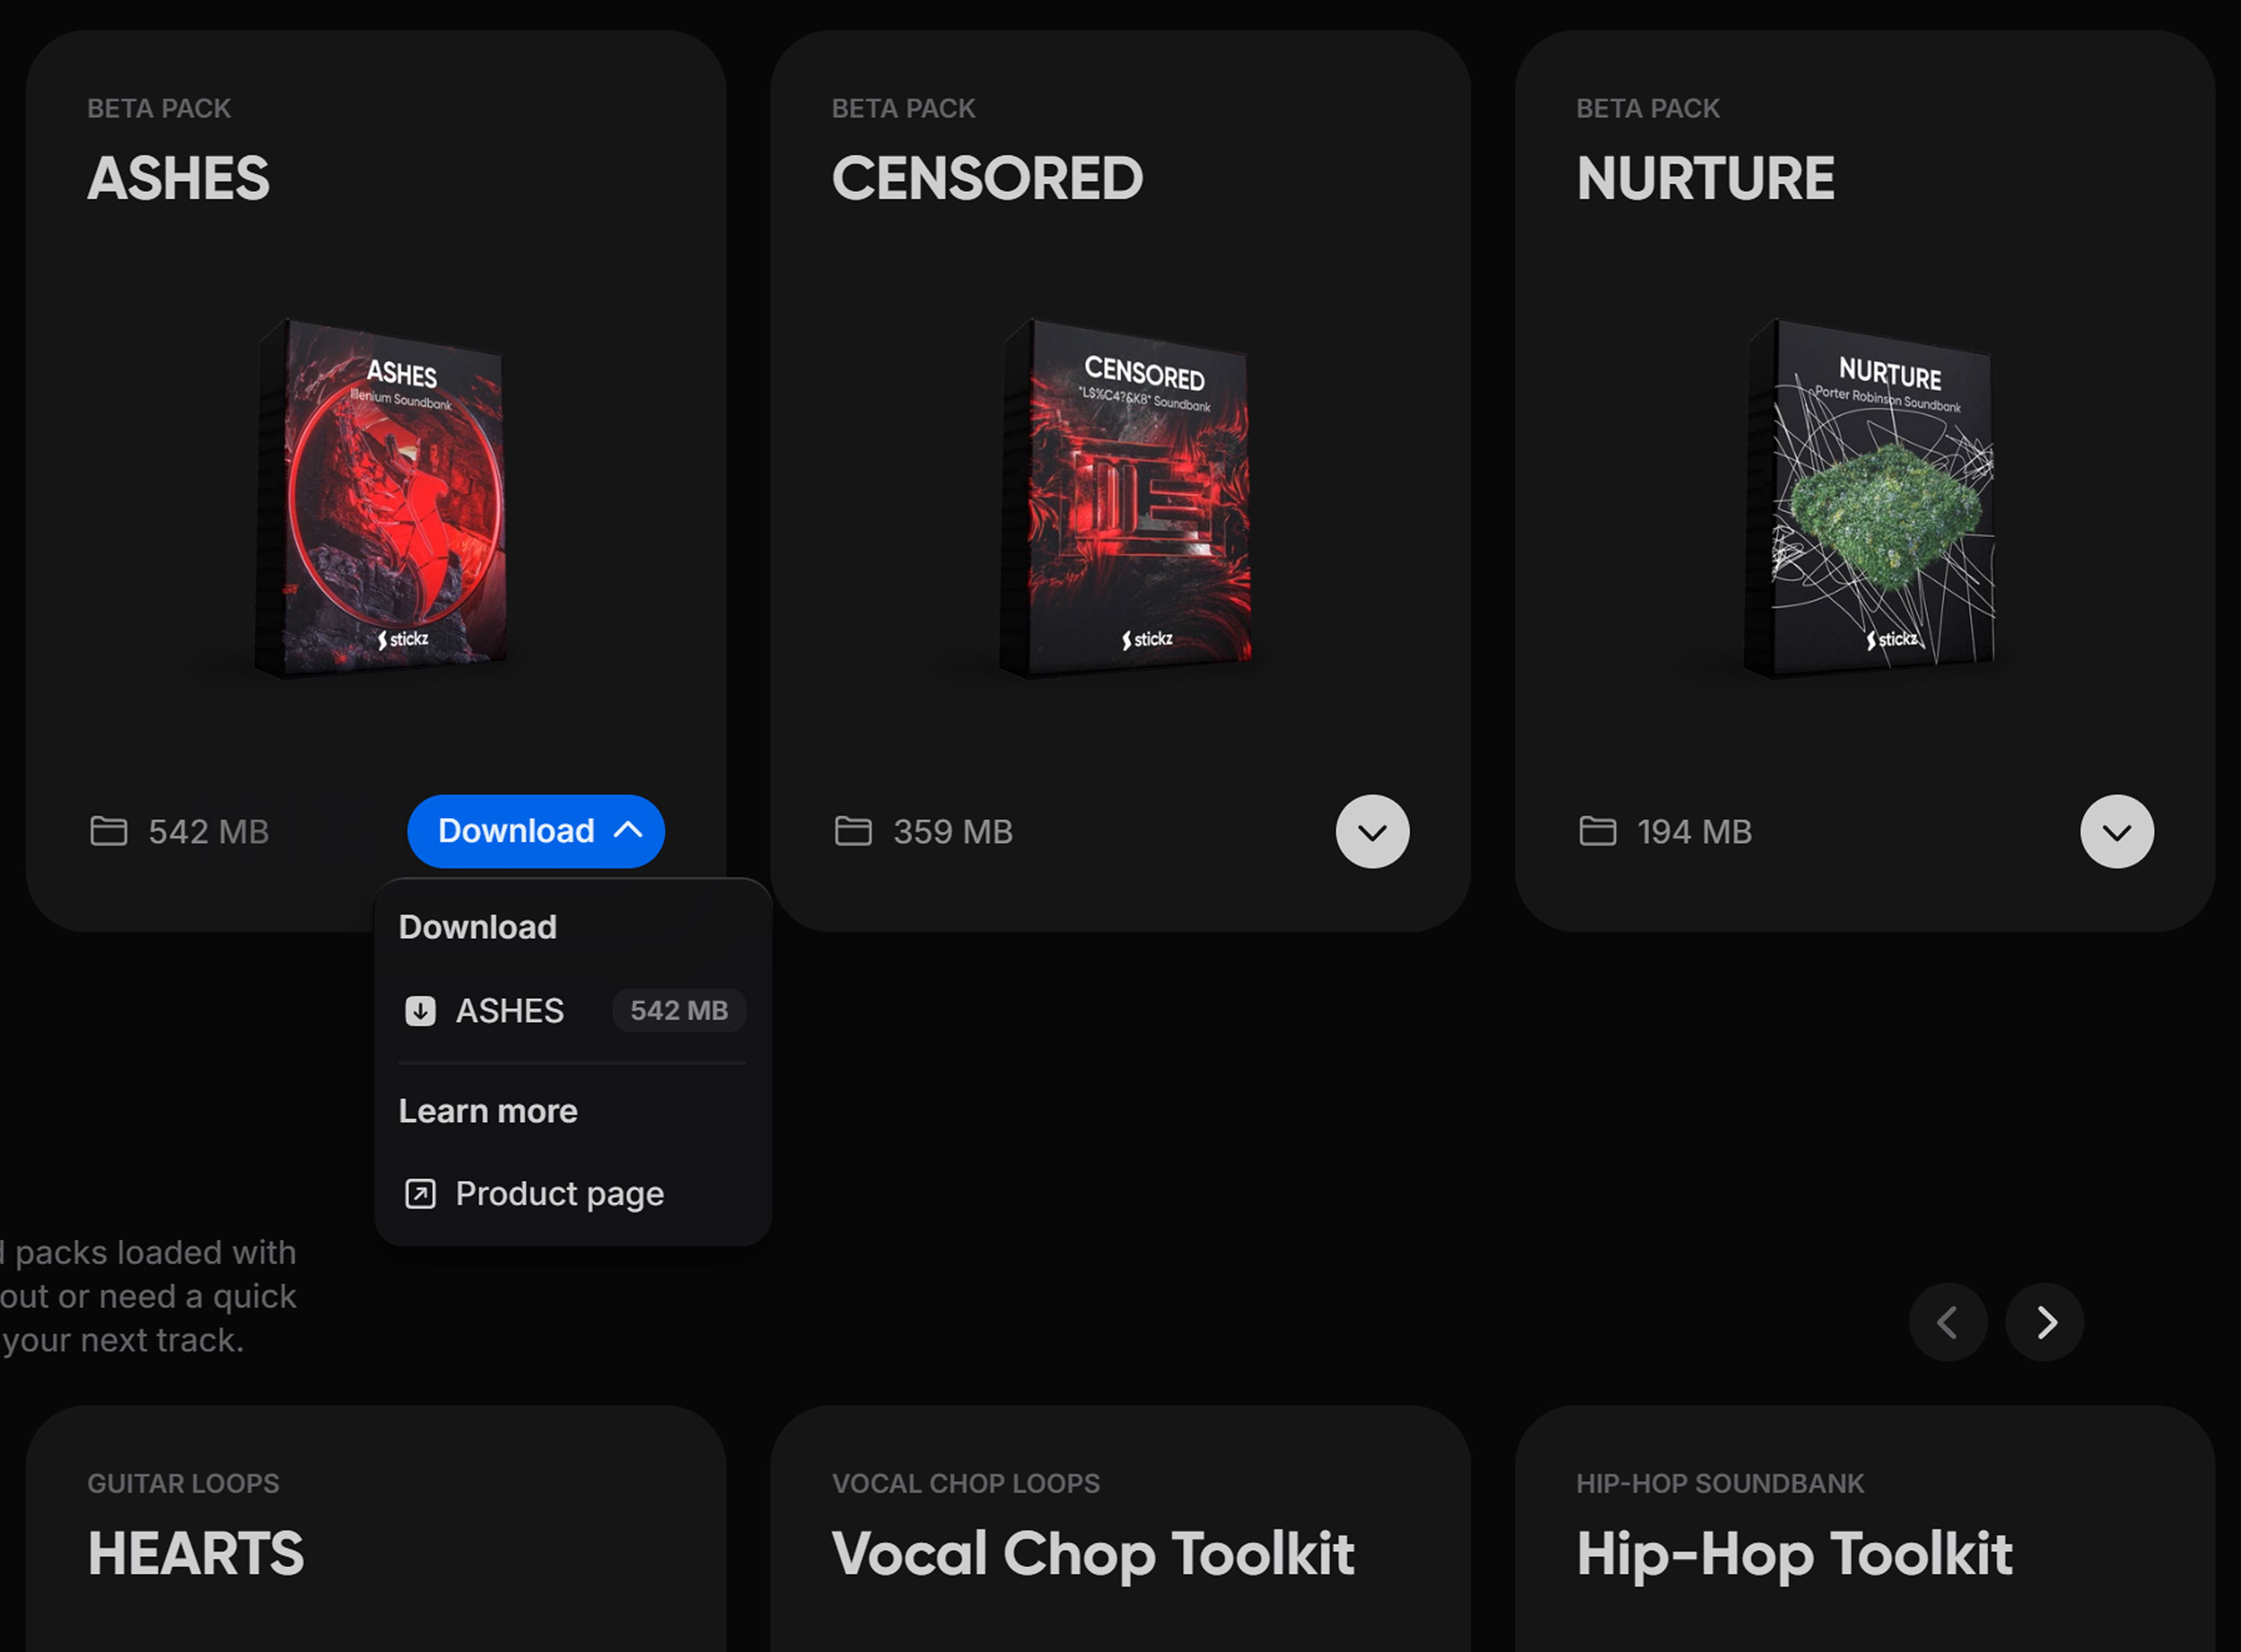Screen dimensions: 2241x1652
Task: Click the download icon next to ASHES
Action: tap(420, 1011)
